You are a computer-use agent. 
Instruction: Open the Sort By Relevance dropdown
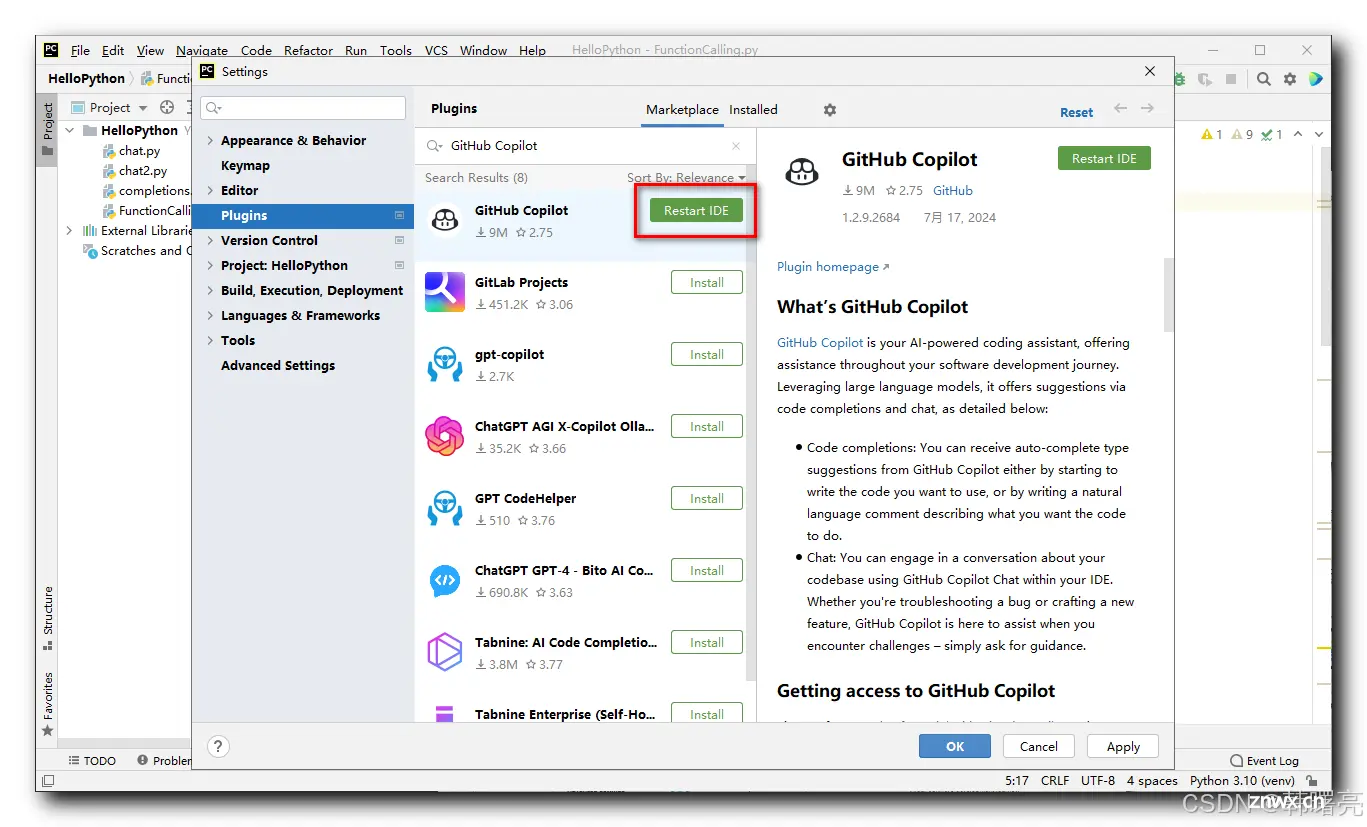click(686, 178)
